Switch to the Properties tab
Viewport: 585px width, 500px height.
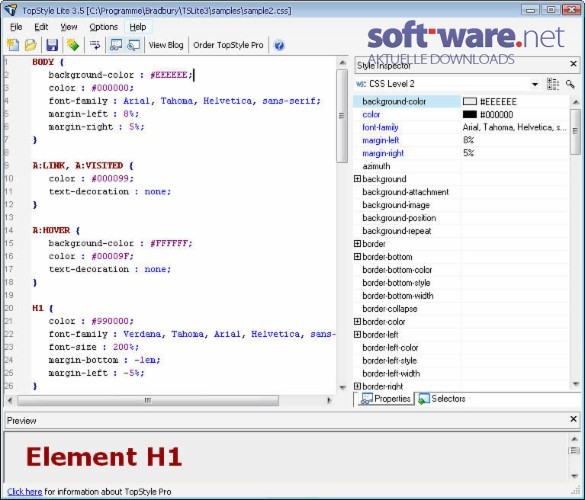[x=385, y=399]
